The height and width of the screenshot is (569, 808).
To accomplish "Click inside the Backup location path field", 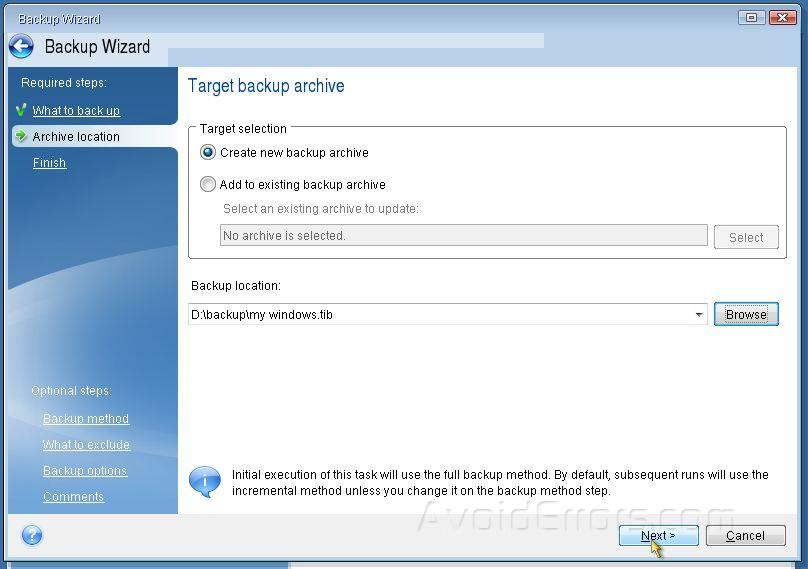I will pos(440,315).
